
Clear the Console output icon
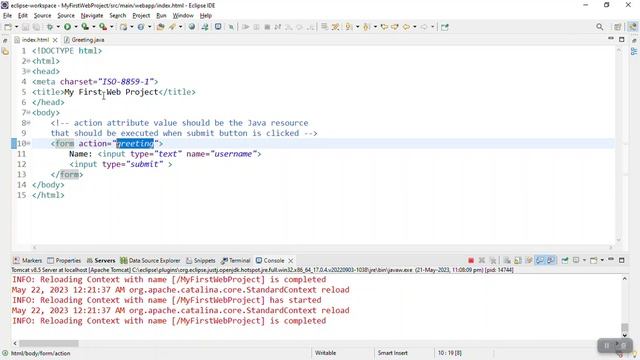507,260
